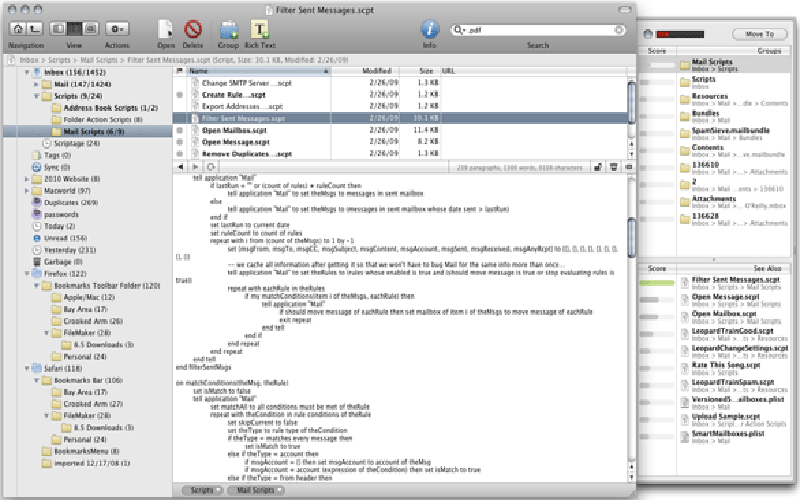The image size is (800, 500).
Task: Collapse the Bookmarks Toolbar Folder node
Action: [x=36, y=286]
